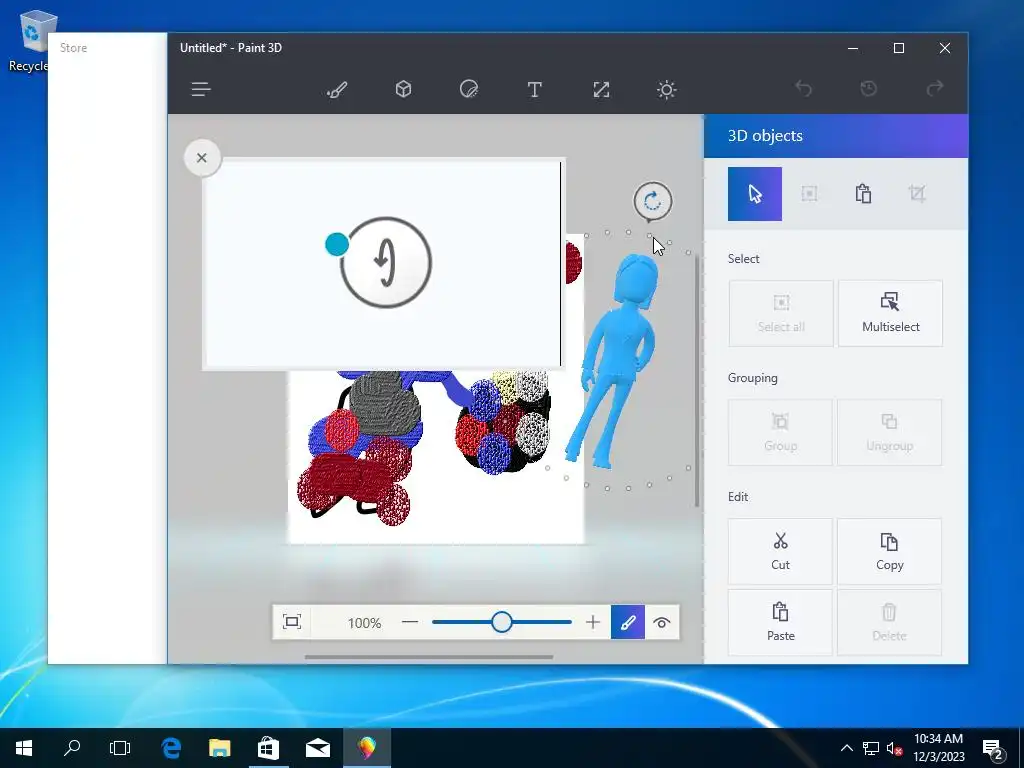Open the Canvas resize tool
The width and height of the screenshot is (1024, 768).
[601, 89]
